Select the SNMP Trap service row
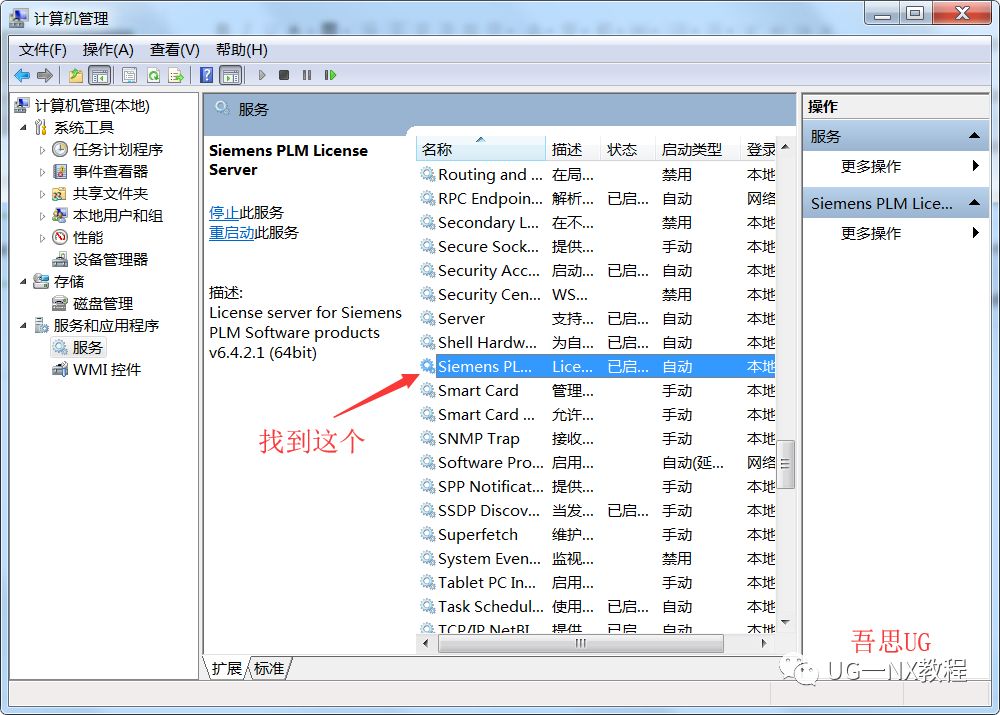1000x715 pixels. coord(596,439)
